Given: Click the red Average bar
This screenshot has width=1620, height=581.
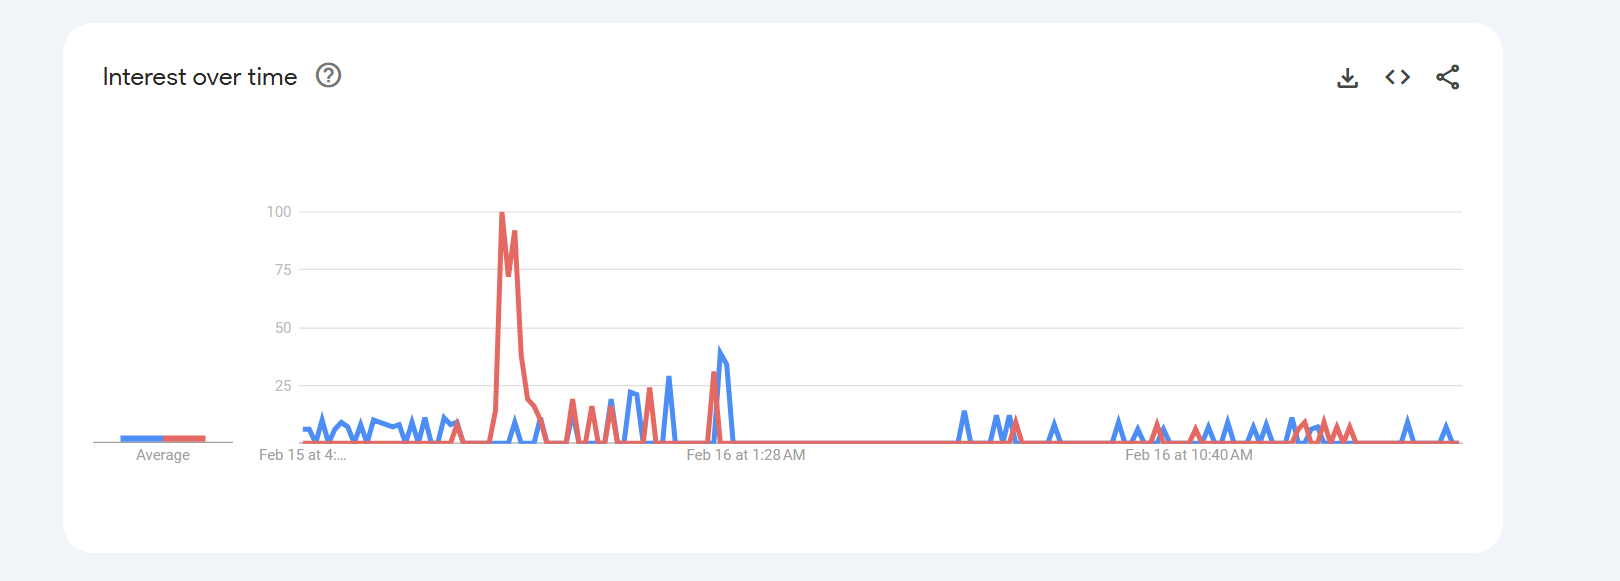Looking at the screenshot, I should pos(184,438).
